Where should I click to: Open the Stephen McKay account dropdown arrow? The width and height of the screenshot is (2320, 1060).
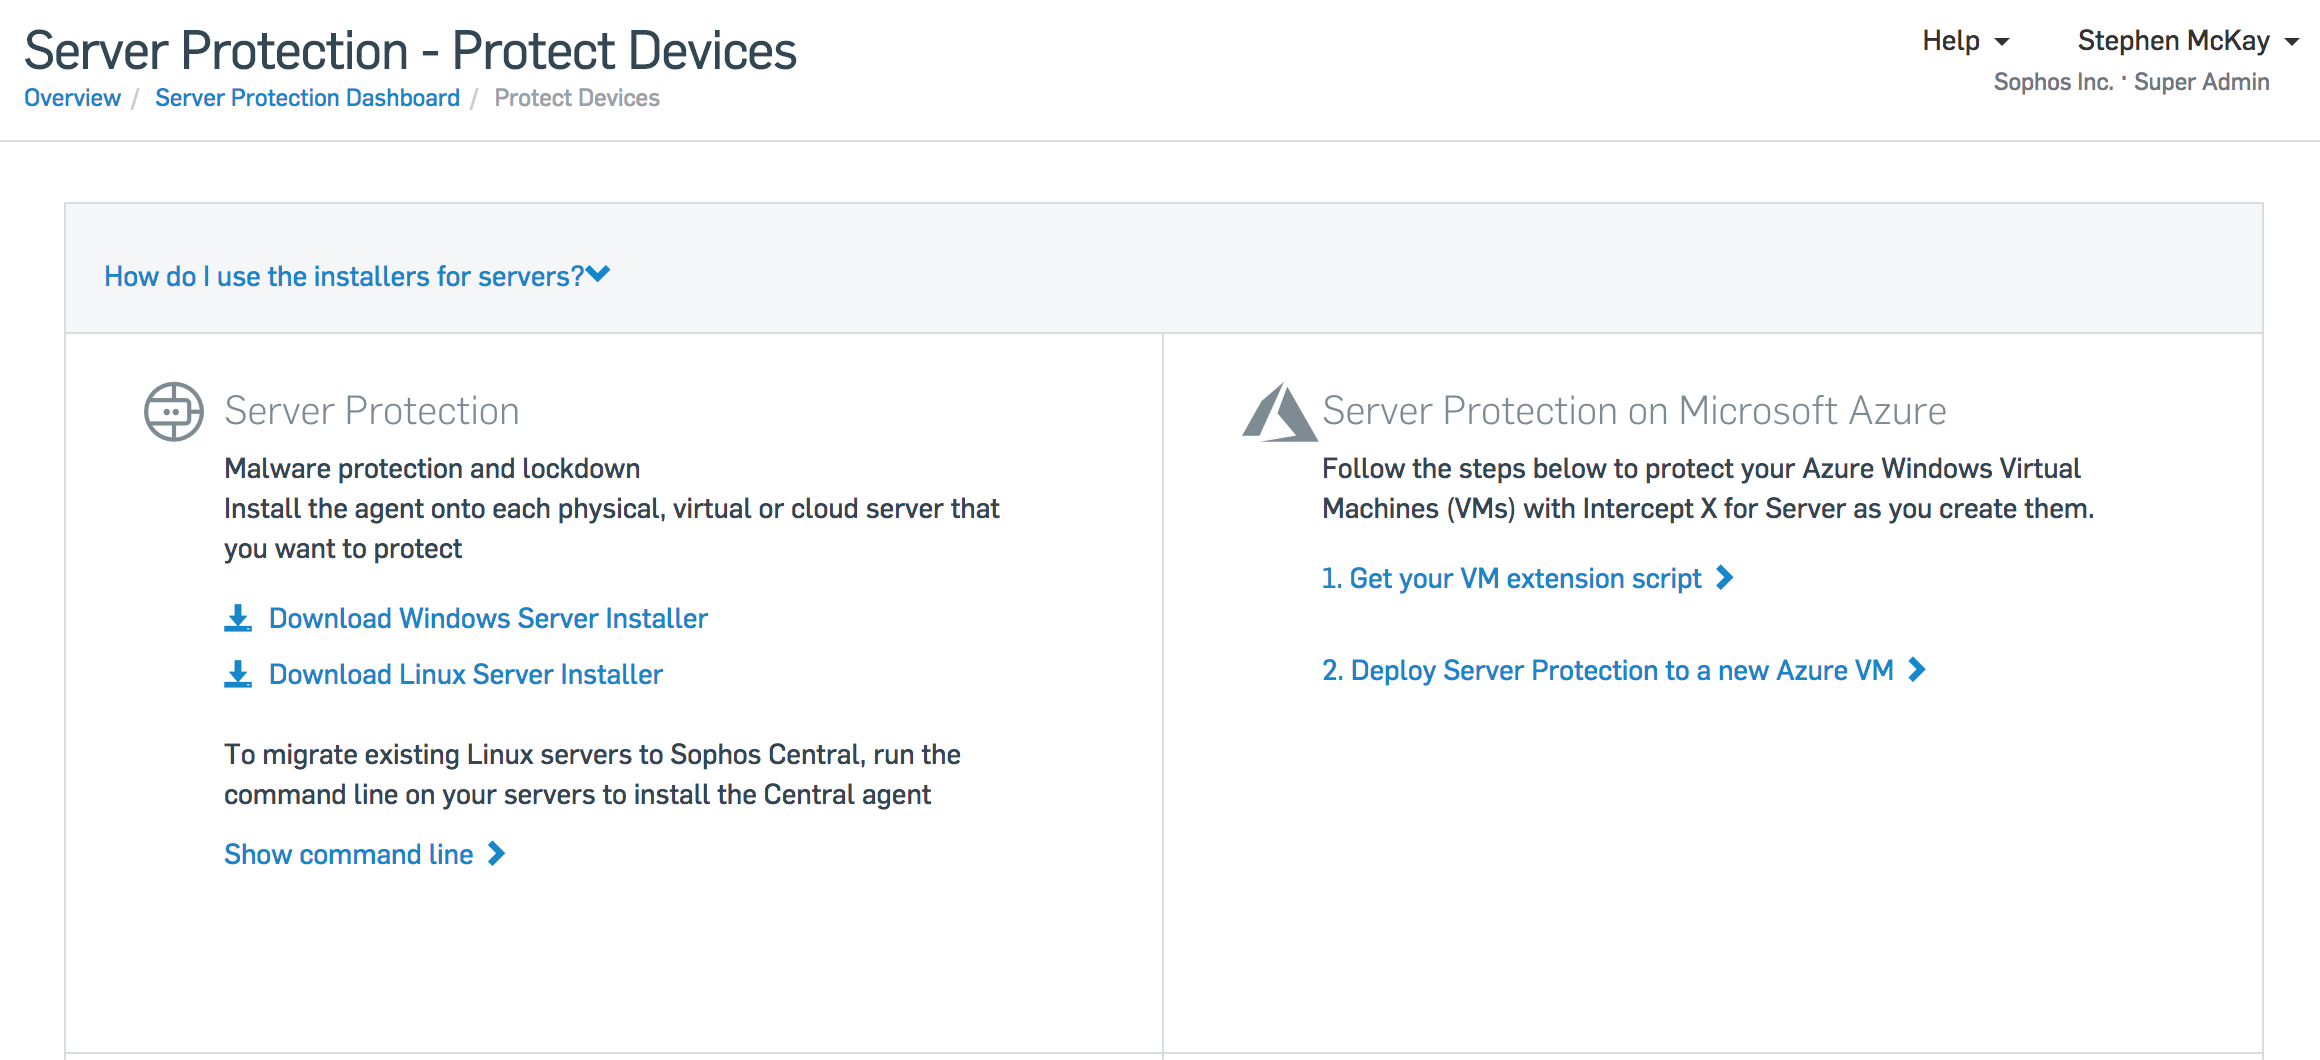(2292, 42)
